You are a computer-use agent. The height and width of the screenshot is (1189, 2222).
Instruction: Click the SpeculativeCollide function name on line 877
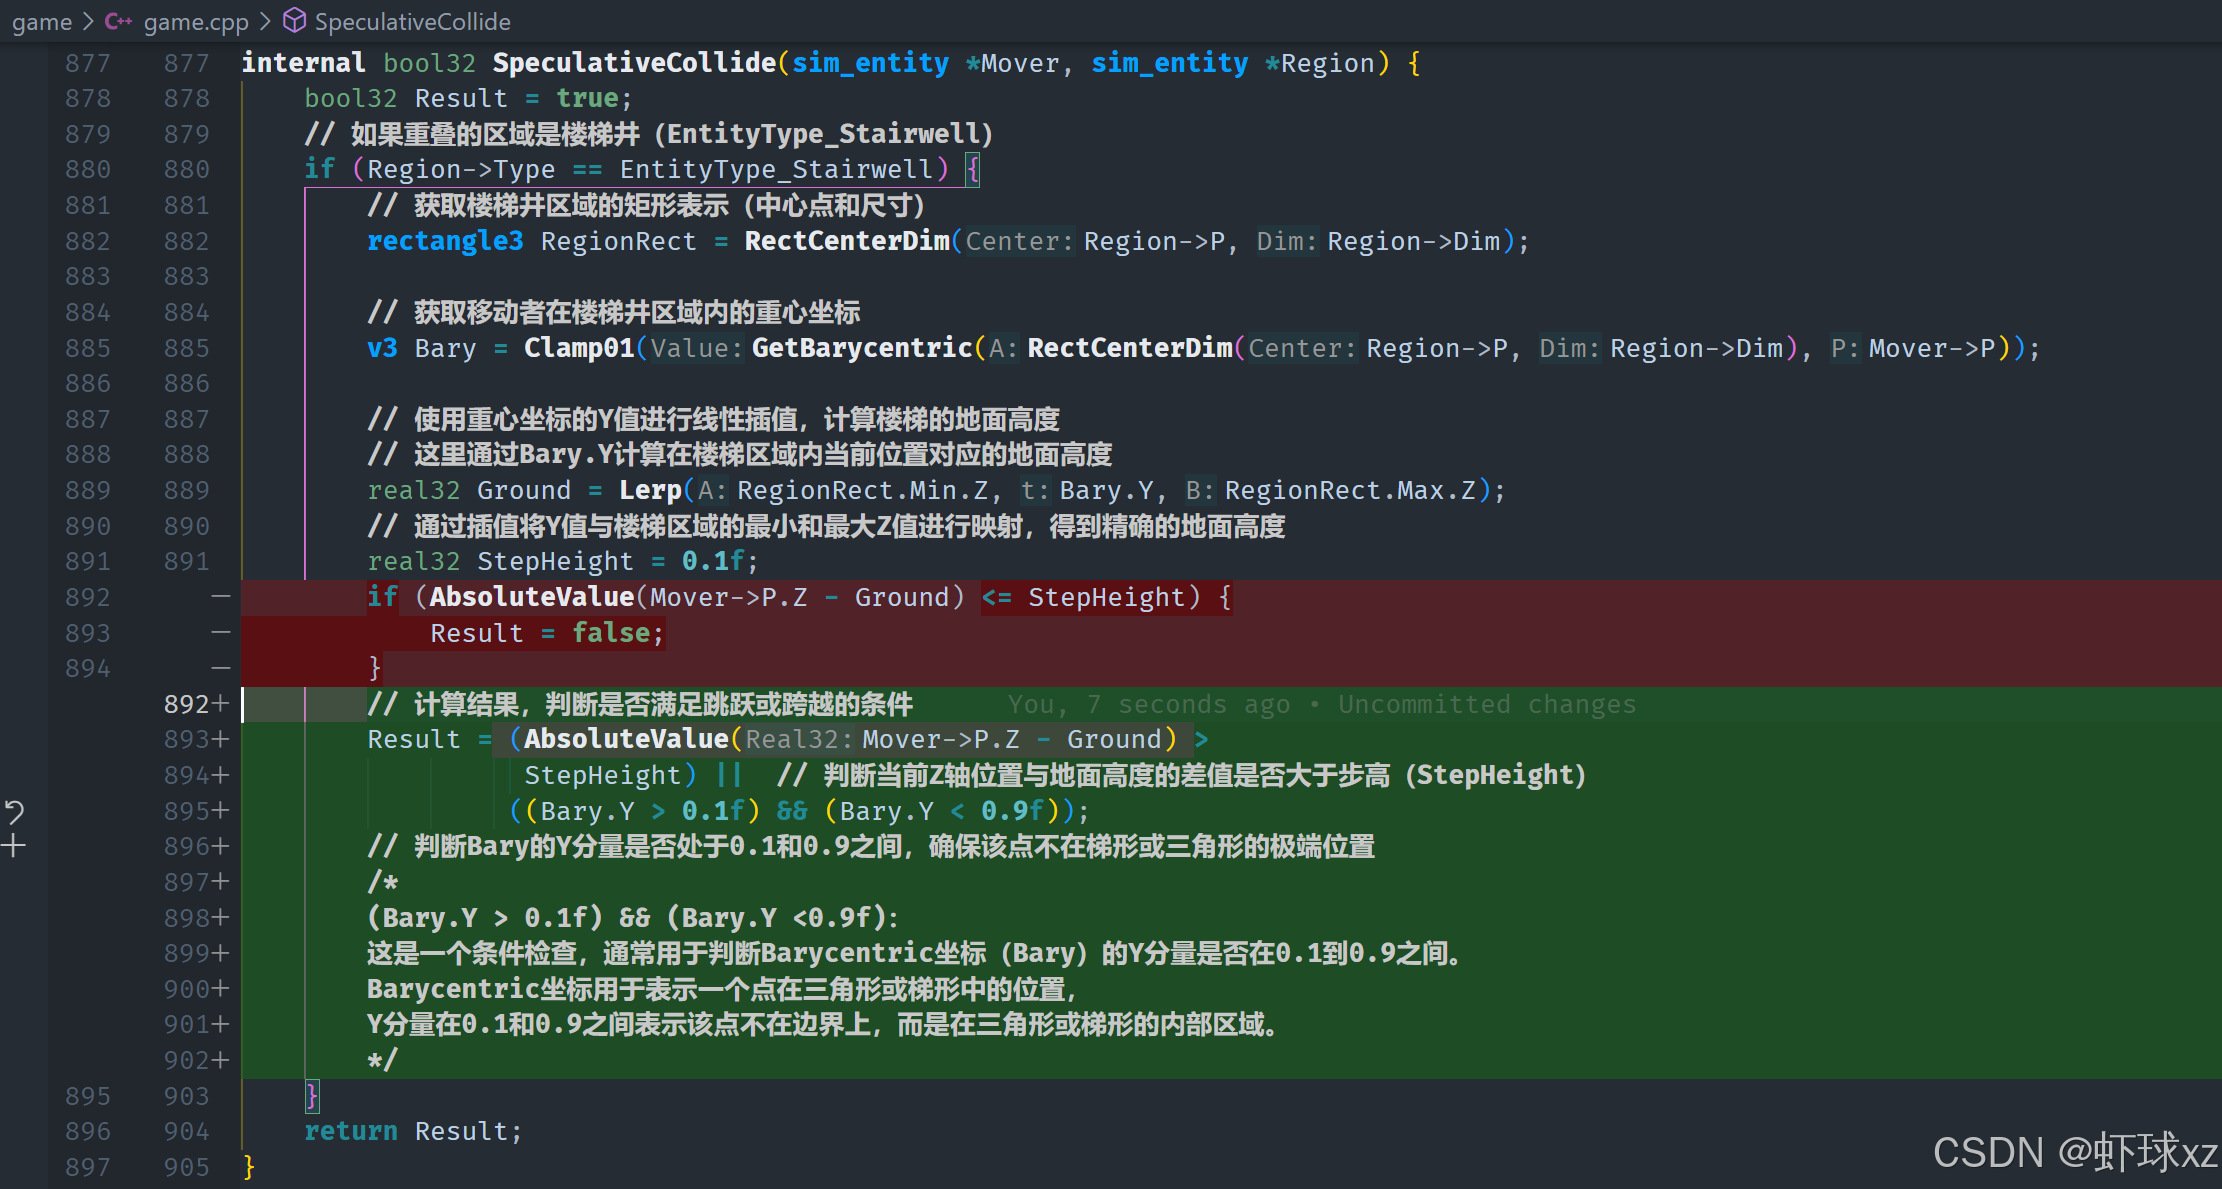coord(634,62)
